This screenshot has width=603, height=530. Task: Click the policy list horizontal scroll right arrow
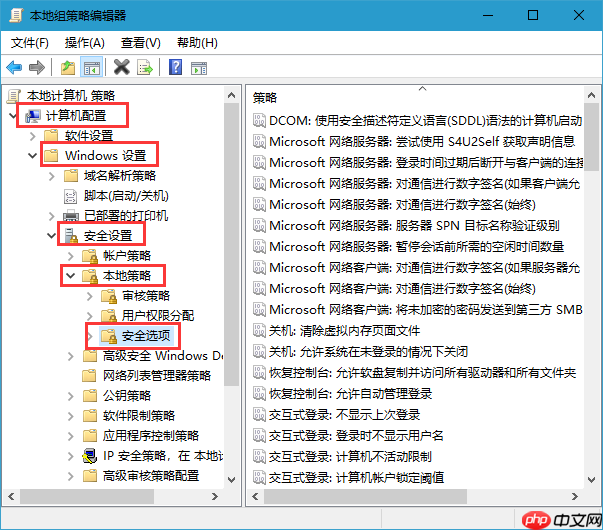[575, 497]
